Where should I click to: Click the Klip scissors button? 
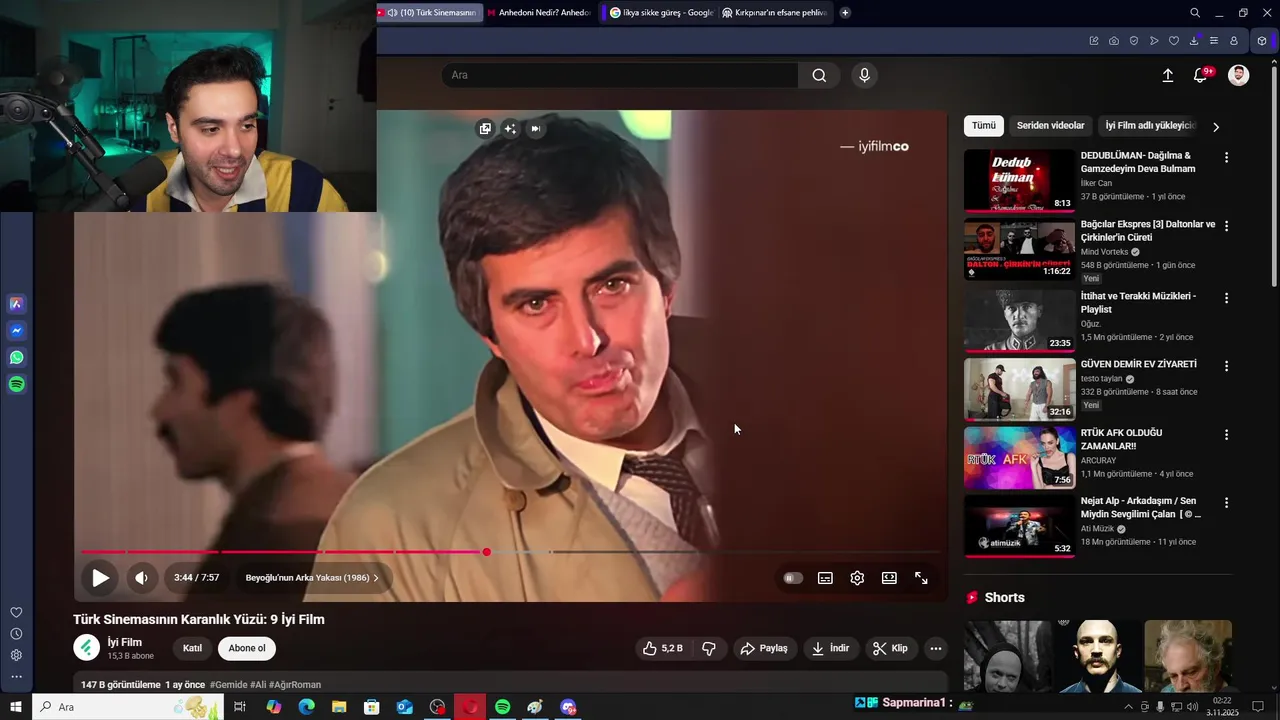pos(890,648)
